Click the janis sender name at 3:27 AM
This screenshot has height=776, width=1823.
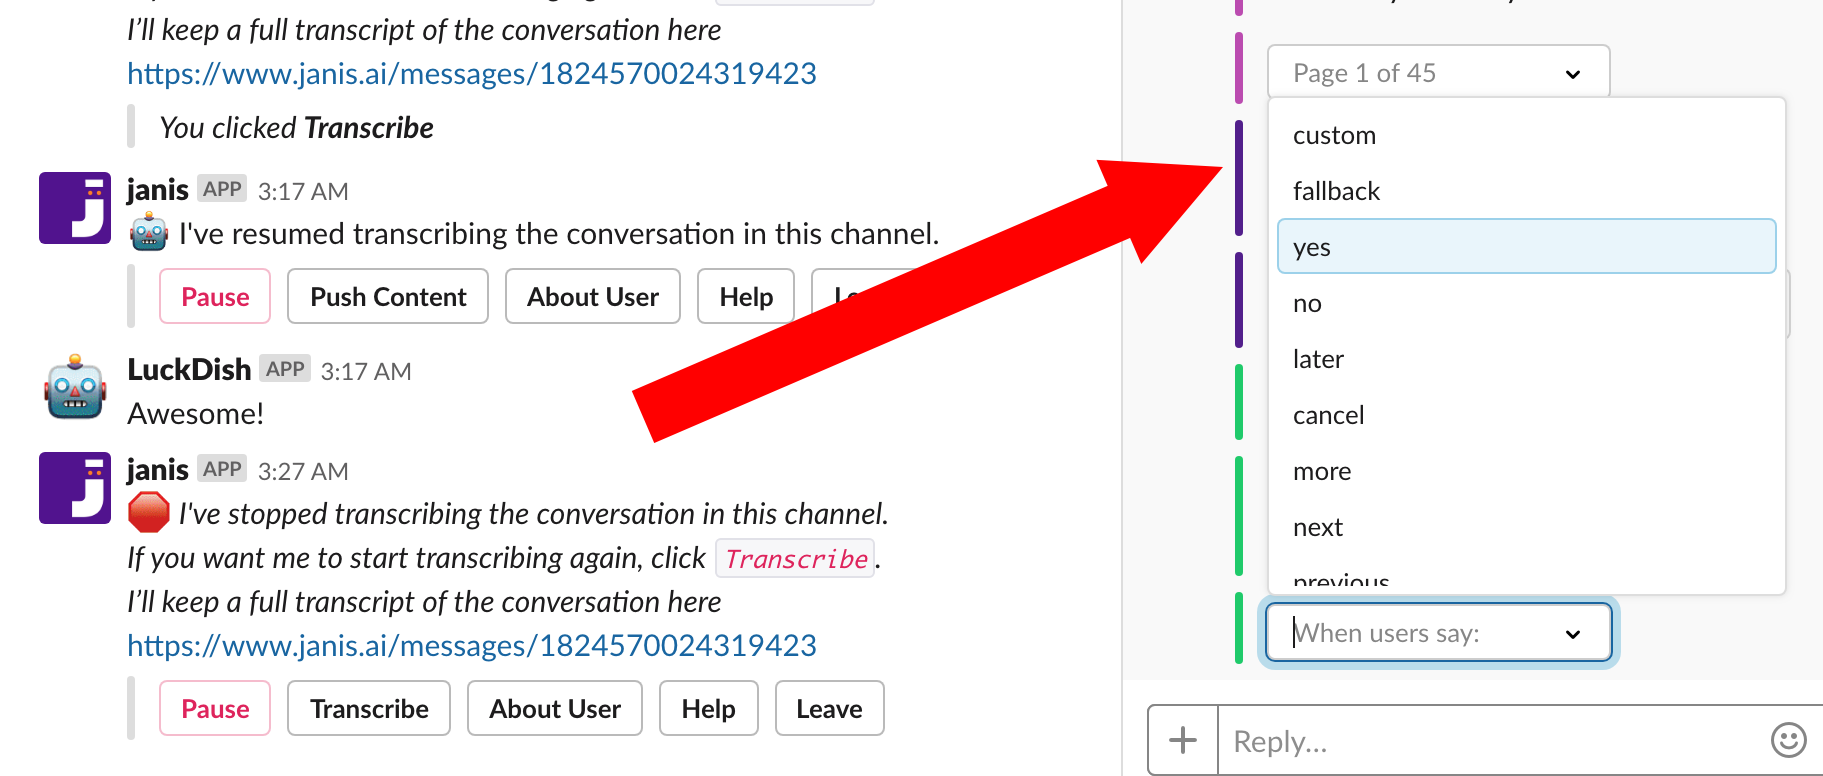(158, 469)
